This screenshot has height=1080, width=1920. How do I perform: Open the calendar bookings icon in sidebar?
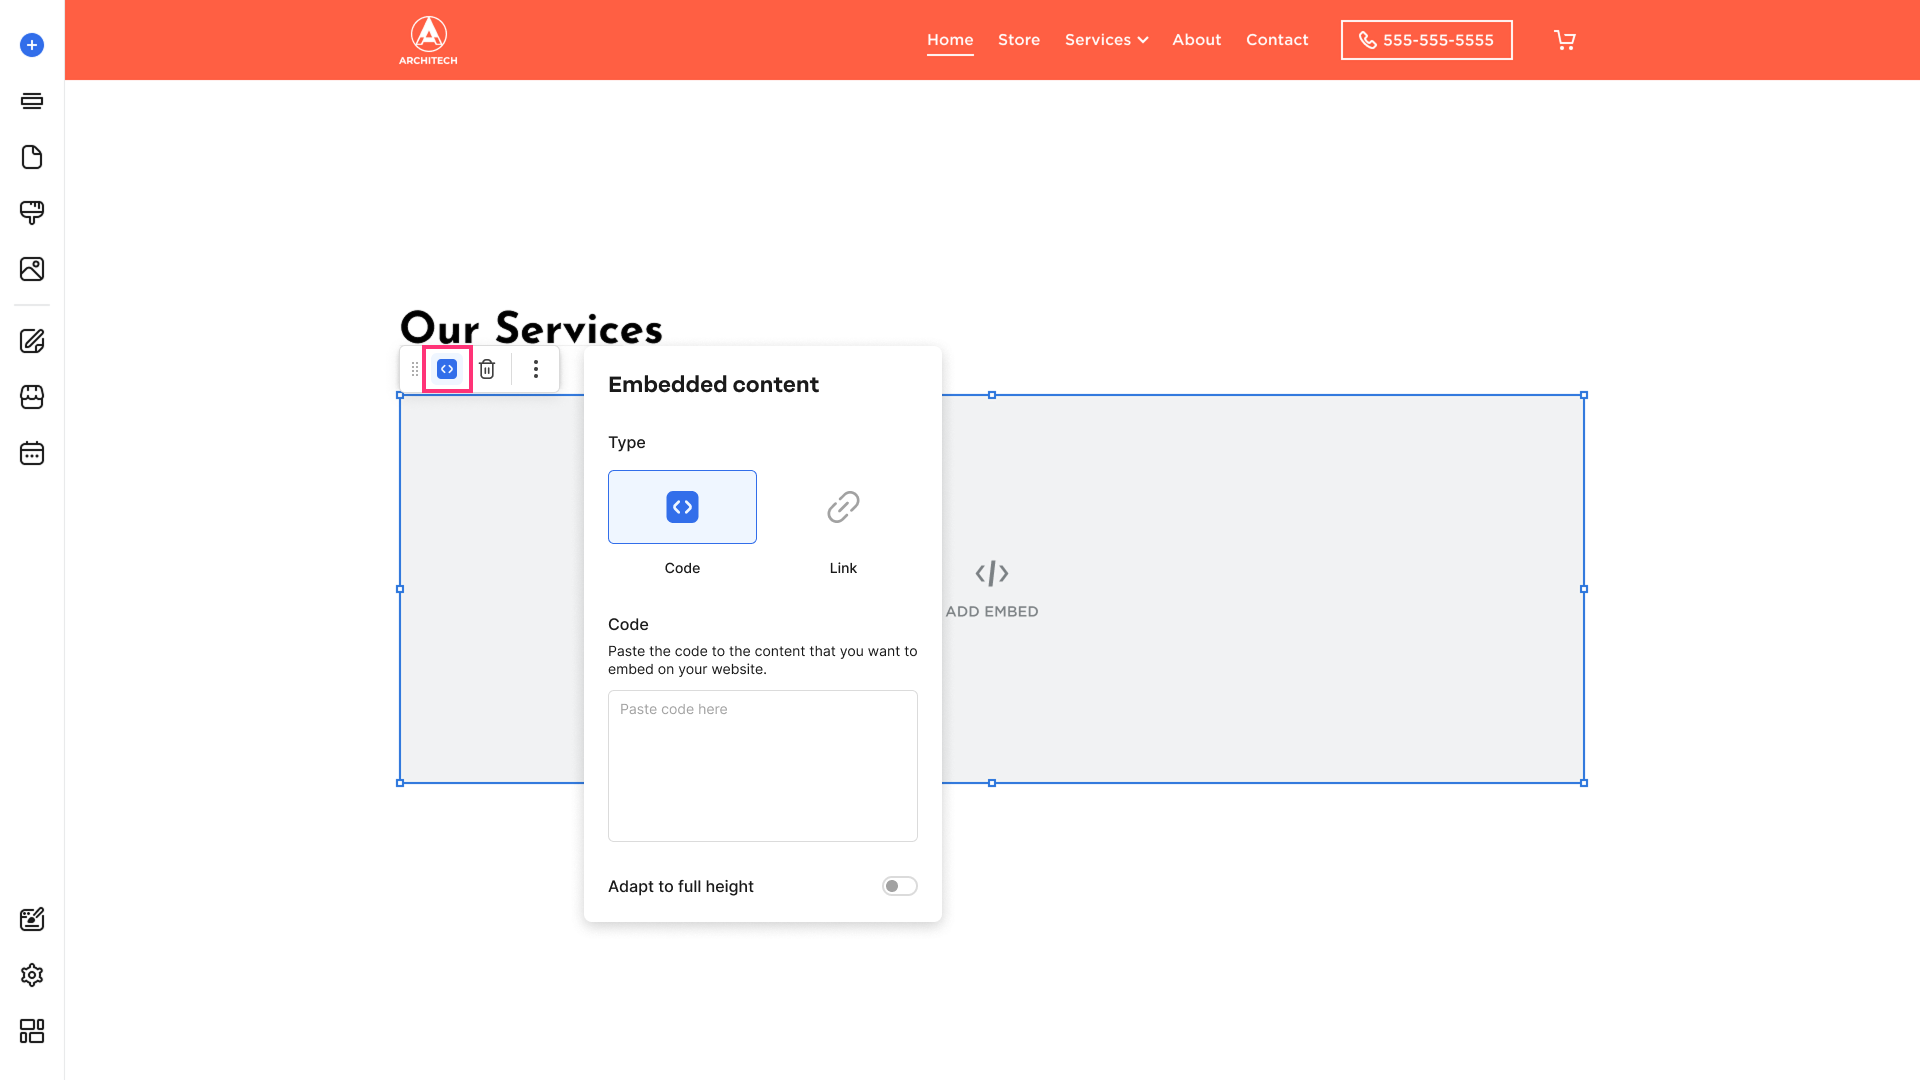click(x=32, y=453)
